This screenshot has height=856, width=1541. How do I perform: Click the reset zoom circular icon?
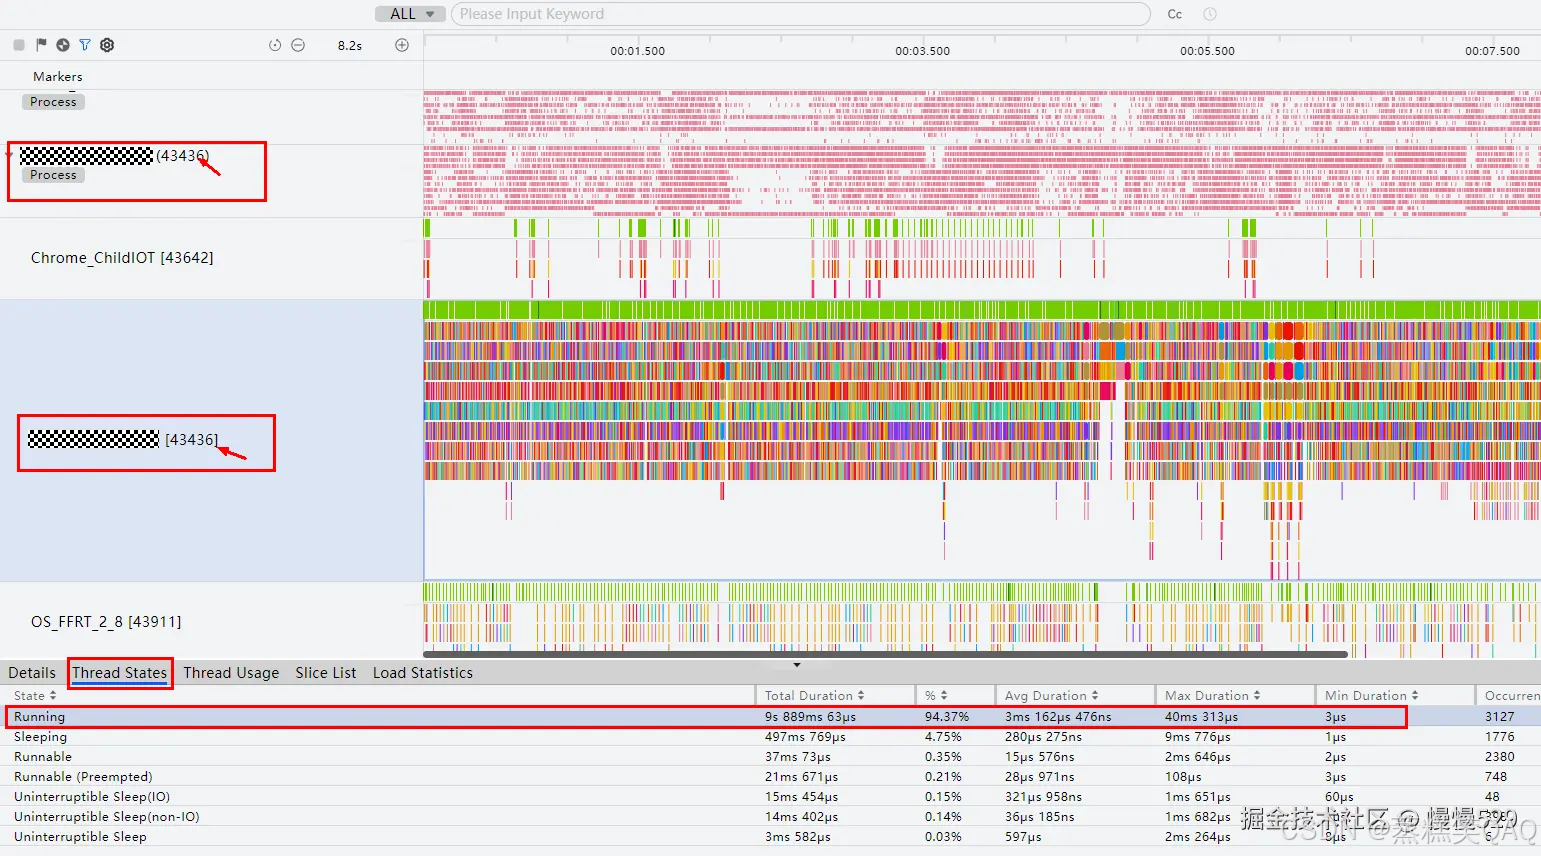pyautogui.click(x=275, y=45)
